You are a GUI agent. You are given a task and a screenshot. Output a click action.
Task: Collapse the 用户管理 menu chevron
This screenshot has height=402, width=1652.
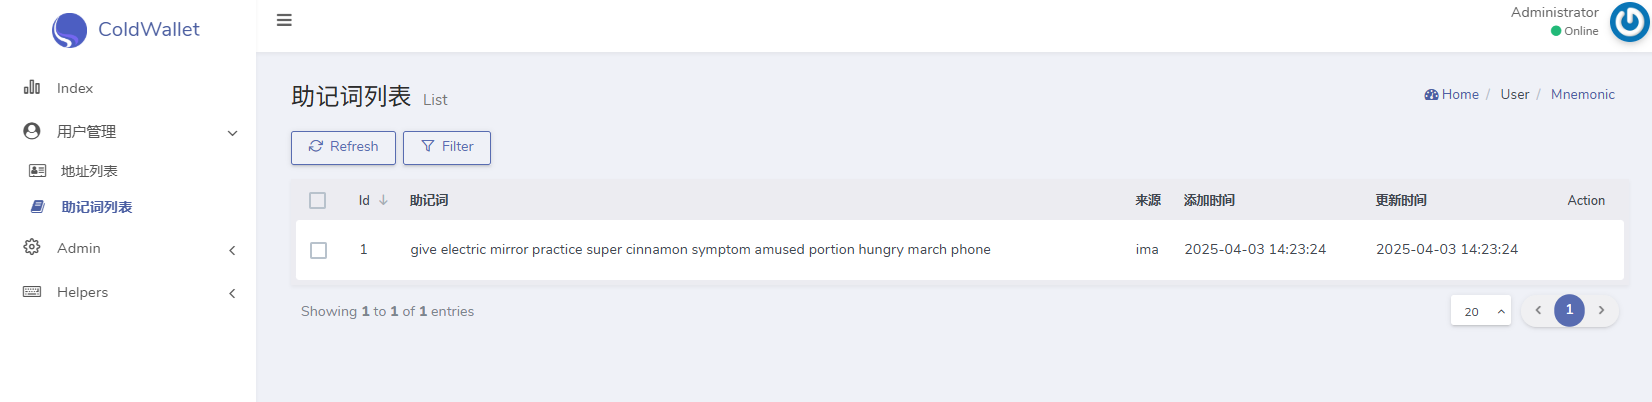pos(232,133)
